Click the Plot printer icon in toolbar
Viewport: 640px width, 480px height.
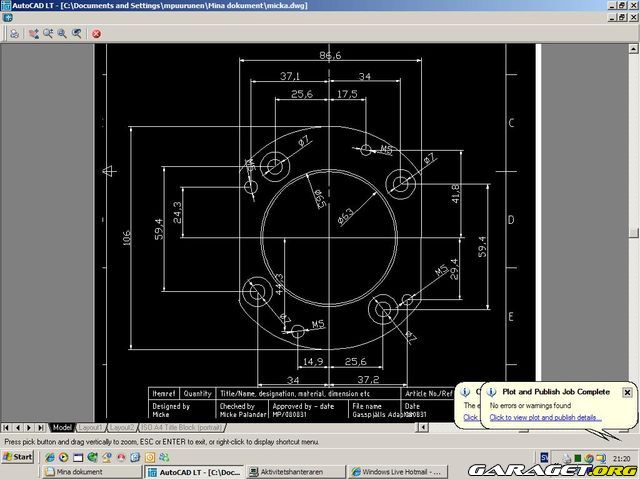15,33
